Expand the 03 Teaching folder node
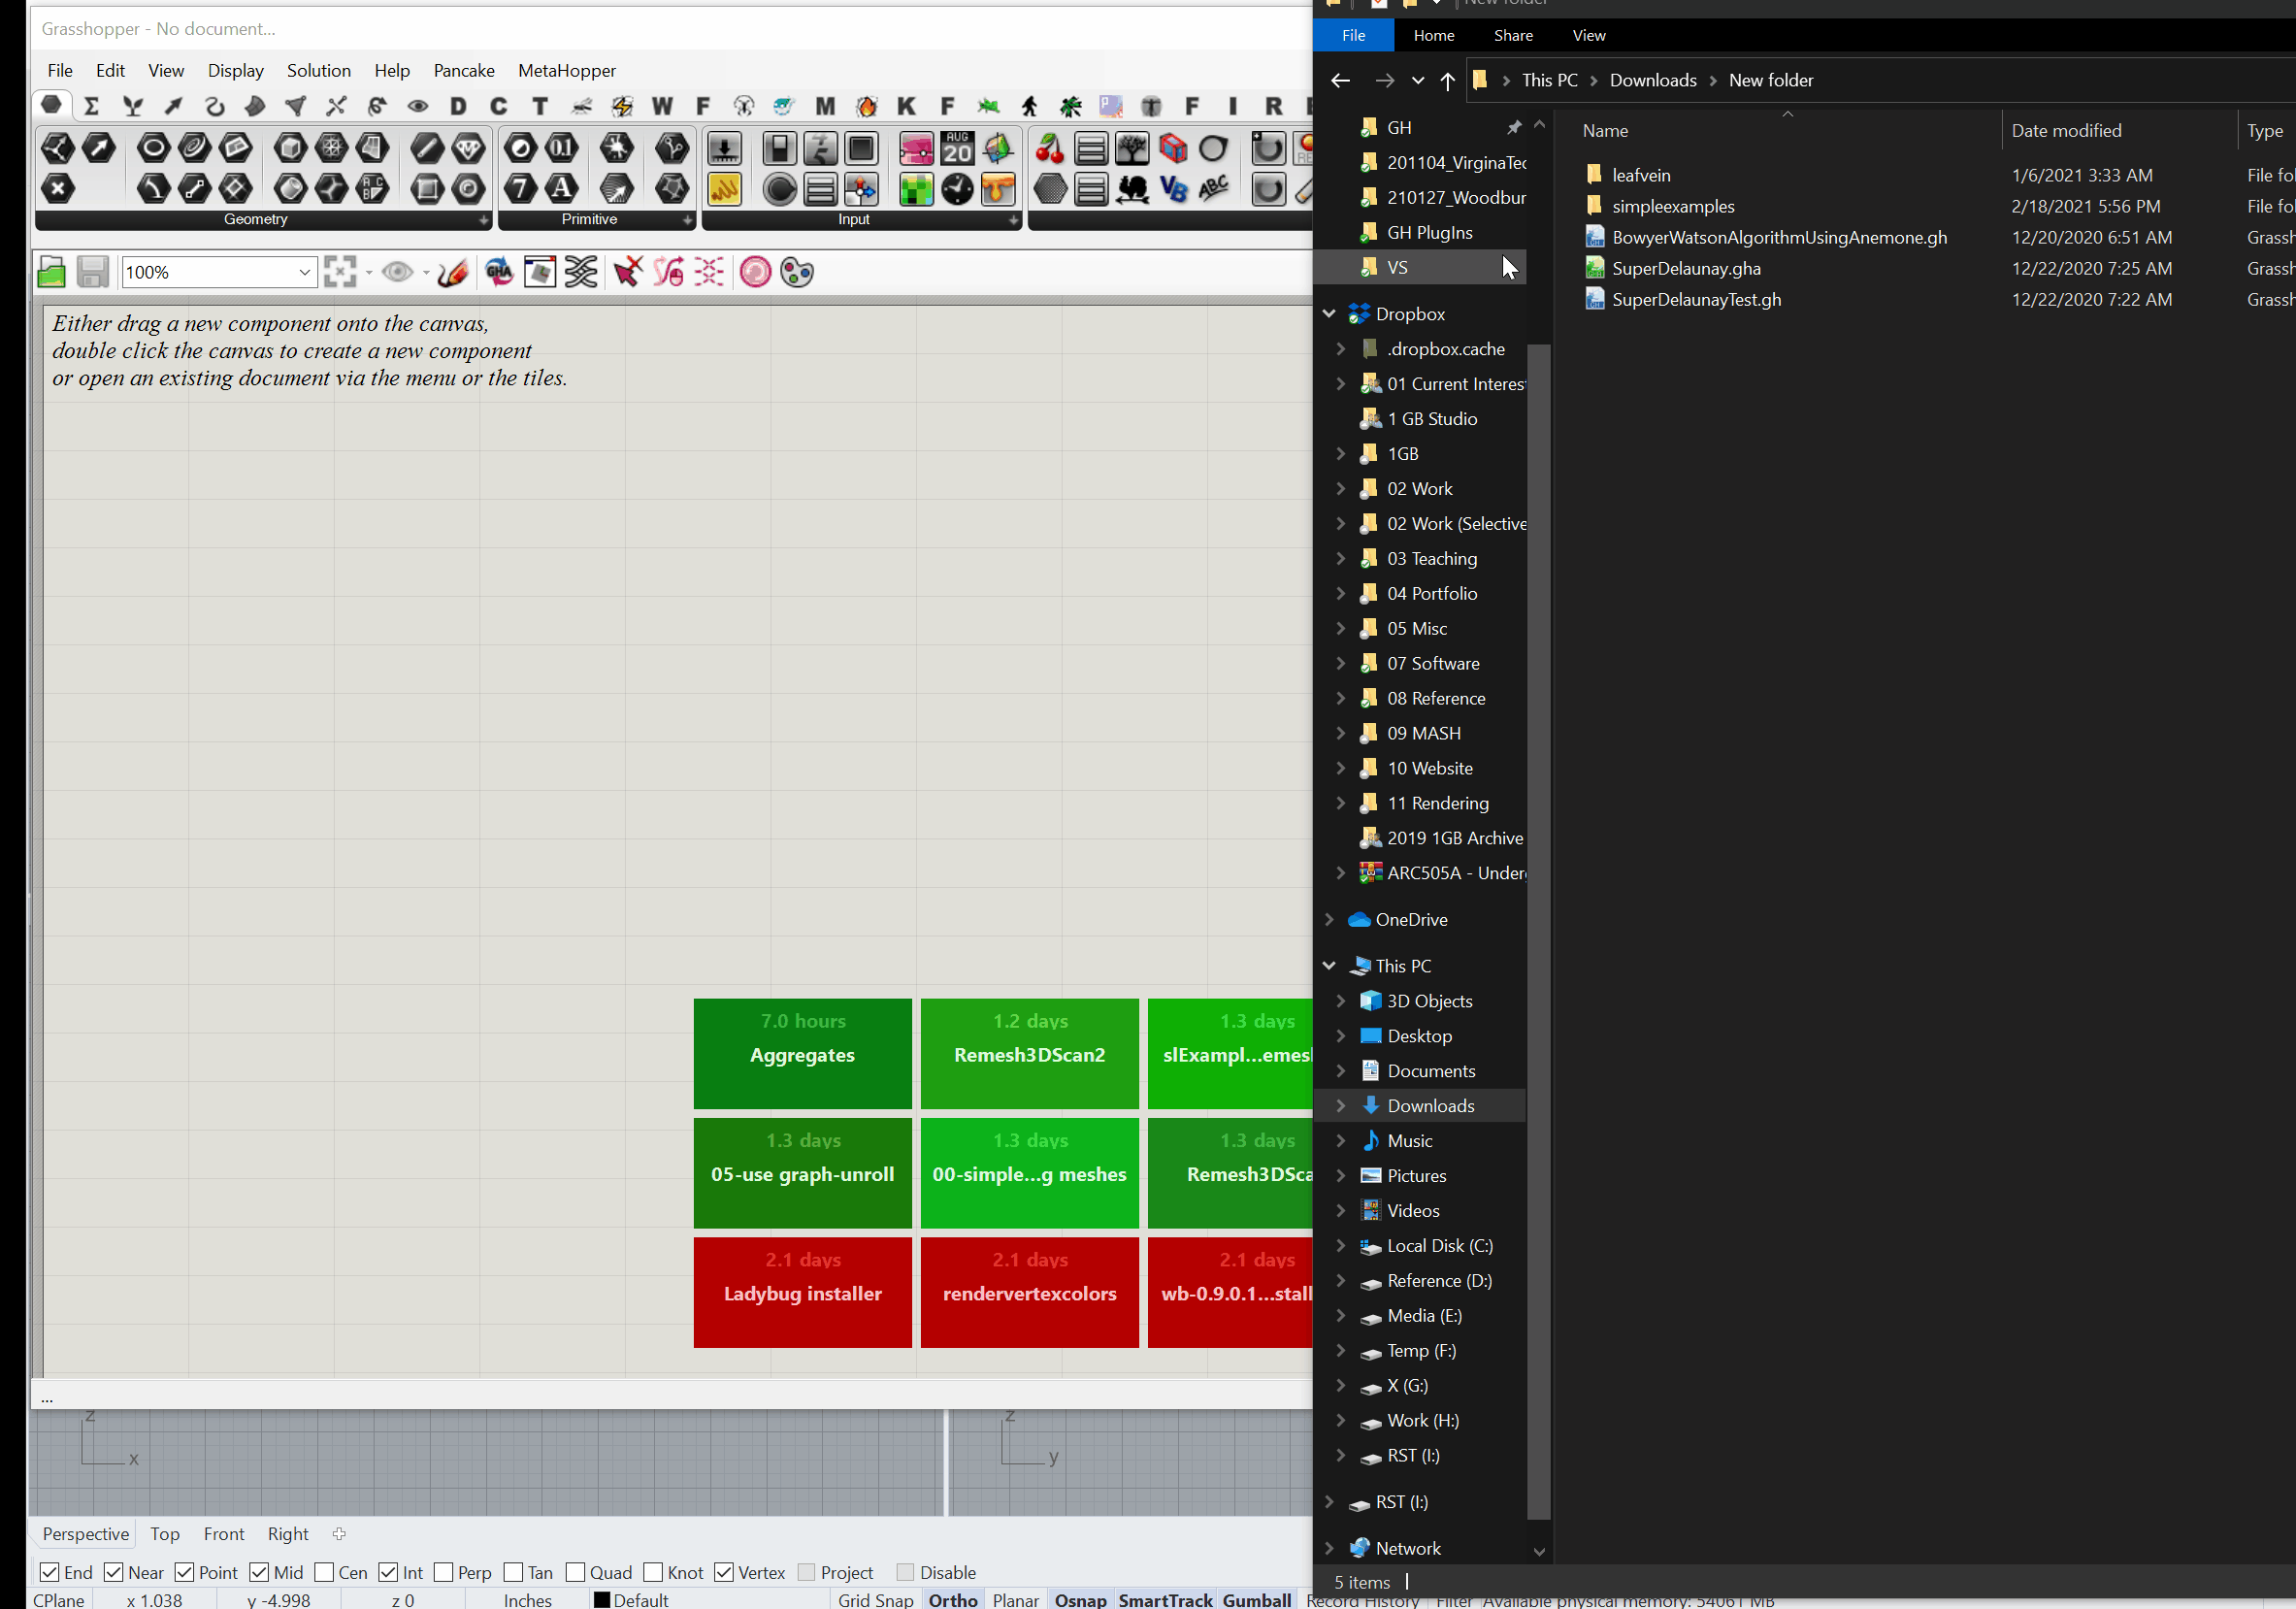This screenshot has width=2296, height=1609. tap(1341, 559)
